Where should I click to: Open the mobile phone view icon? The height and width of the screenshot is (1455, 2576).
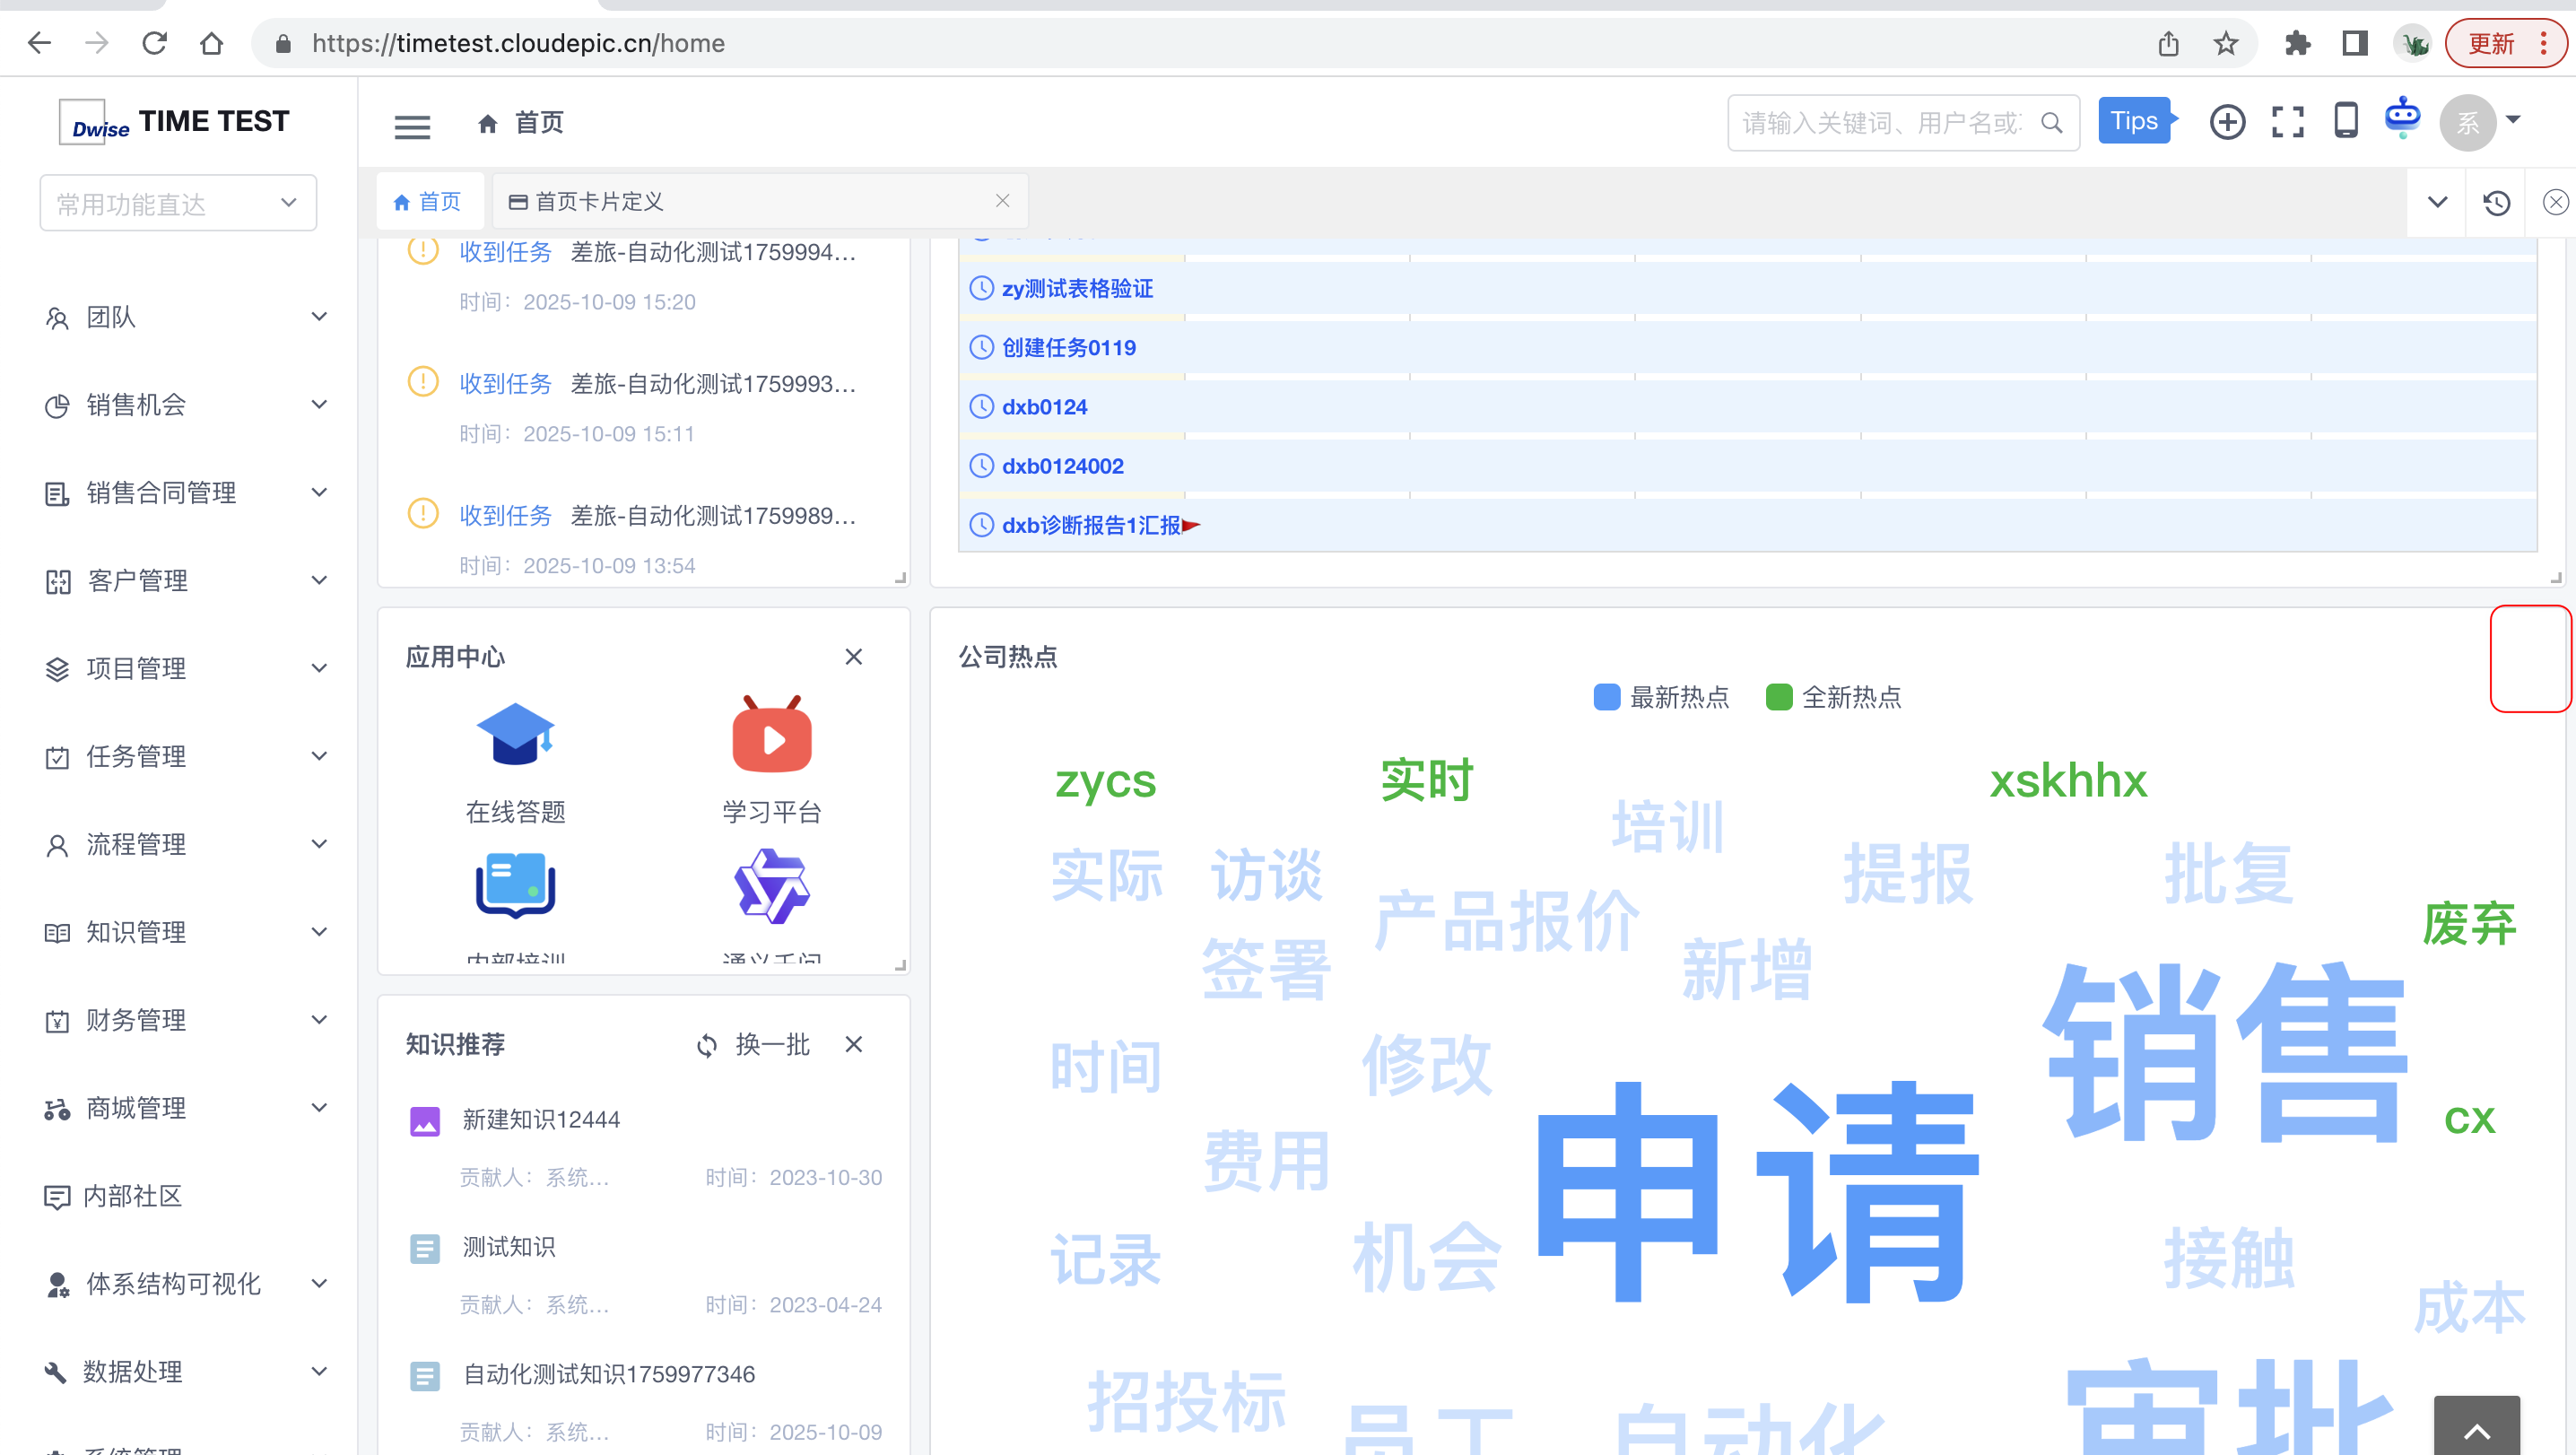[2345, 121]
